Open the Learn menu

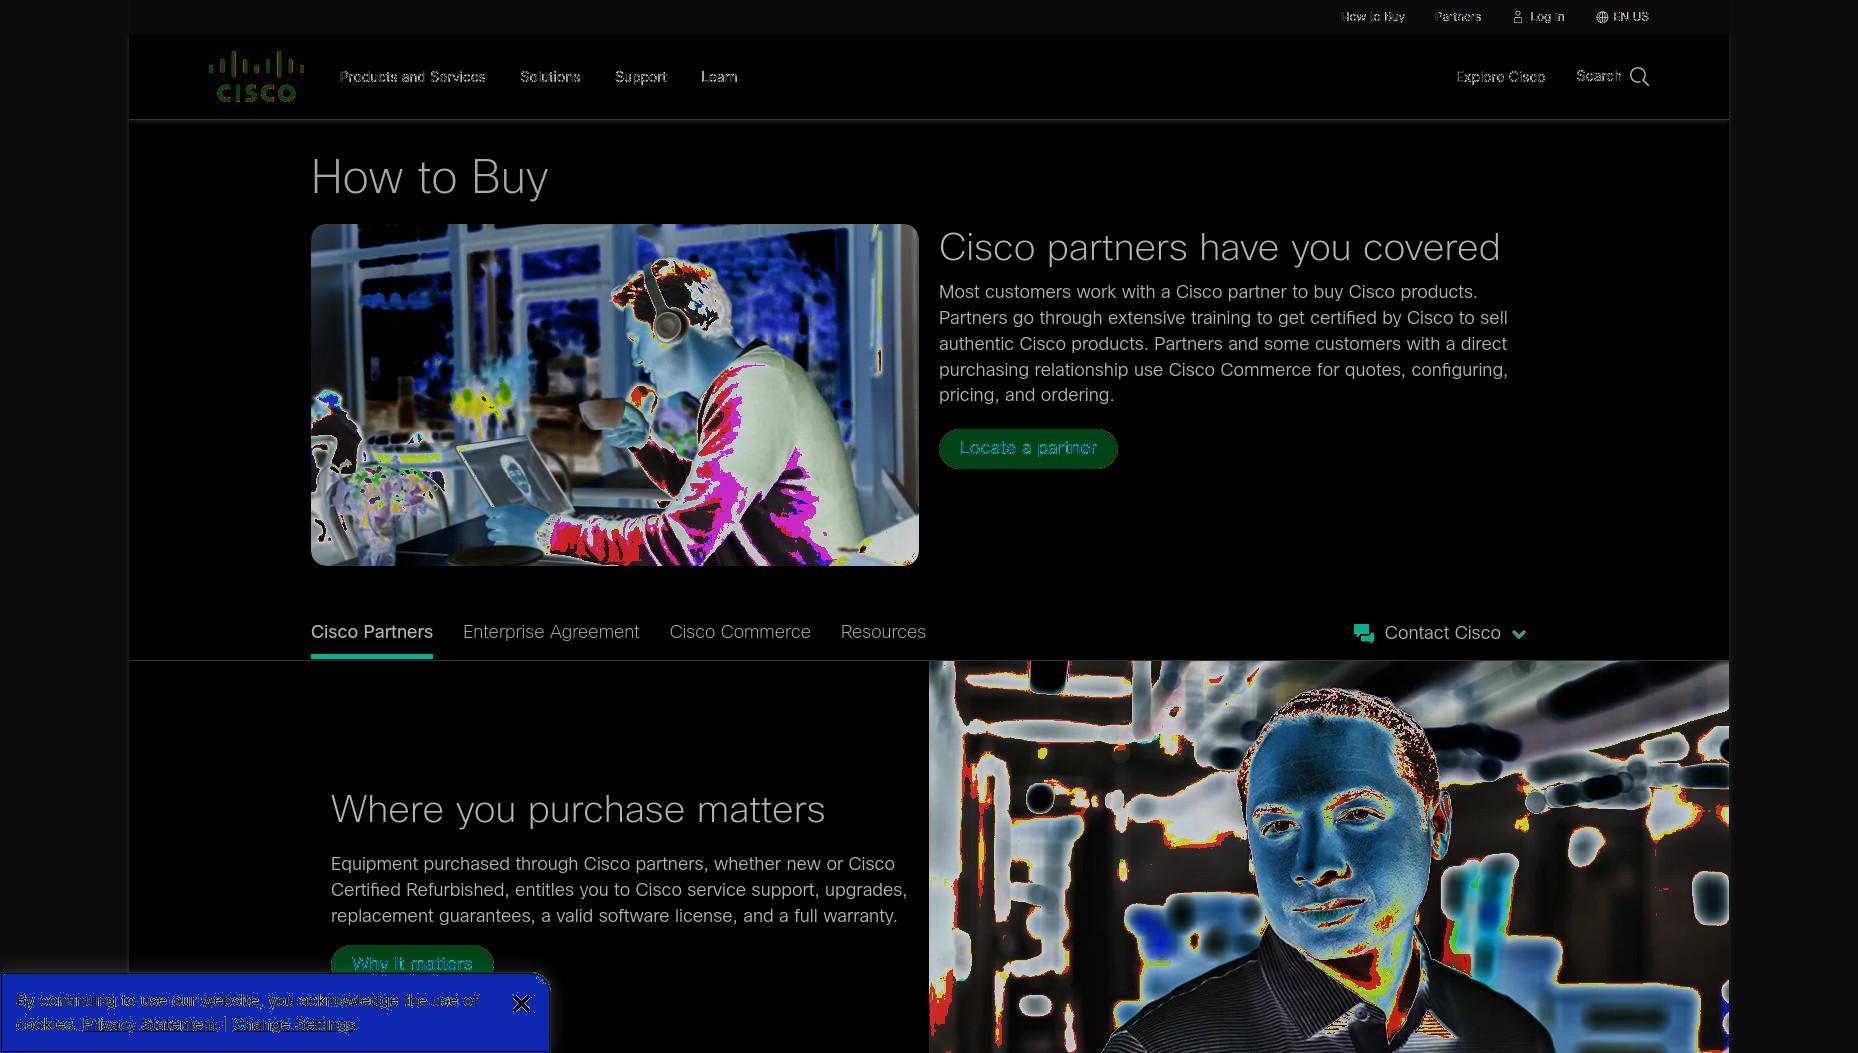(719, 77)
